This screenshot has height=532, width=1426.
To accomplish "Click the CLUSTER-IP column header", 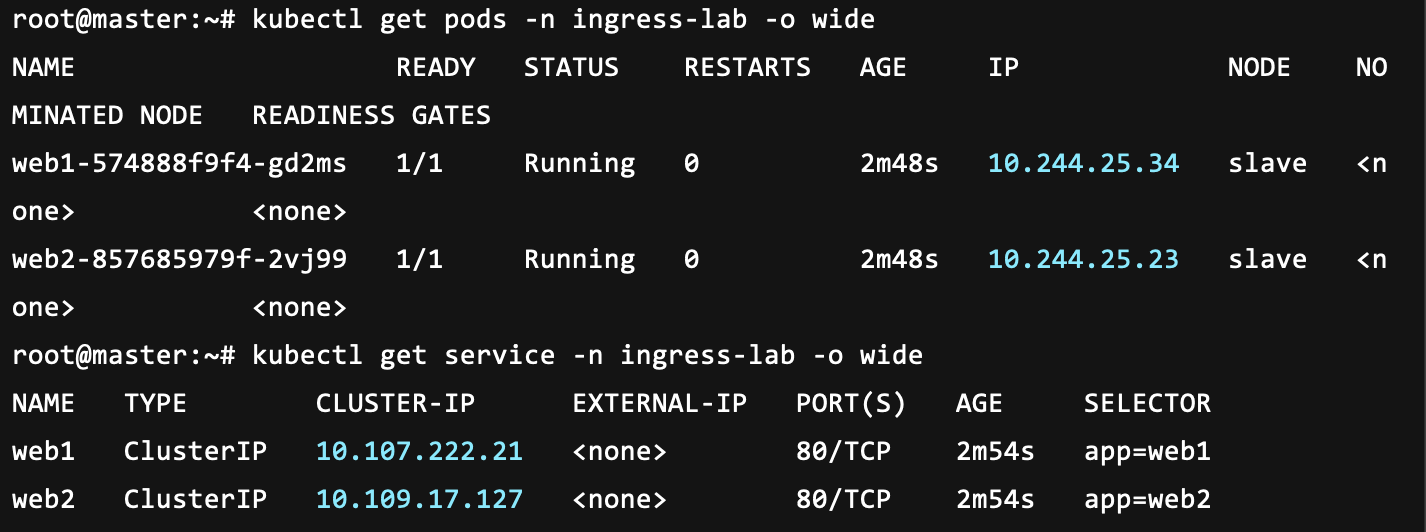I will coord(395,403).
